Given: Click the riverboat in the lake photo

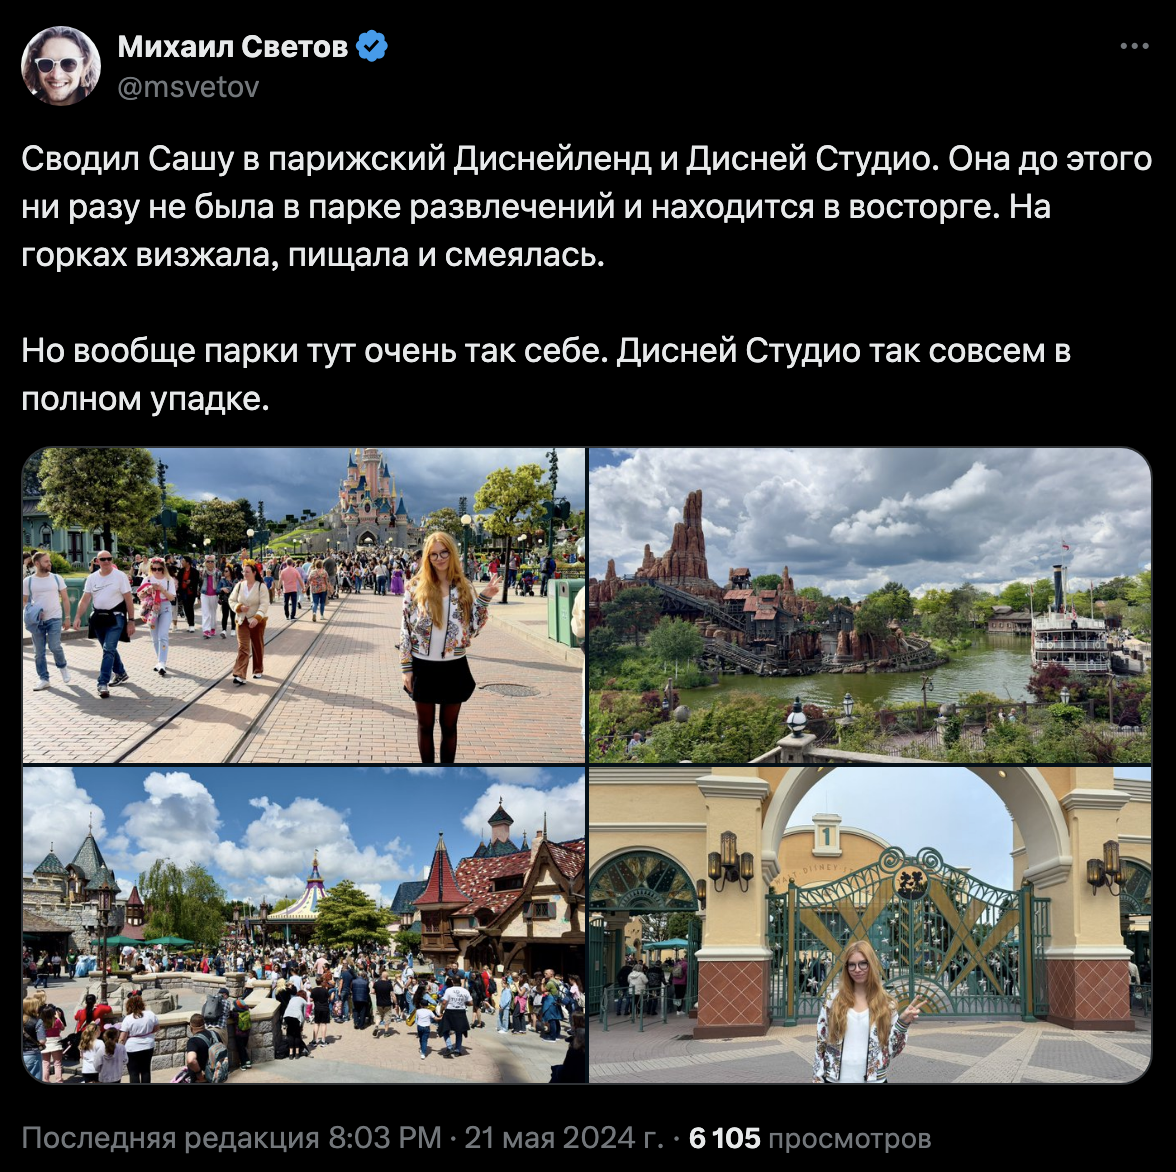Looking at the screenshot, I should 1072,630.
